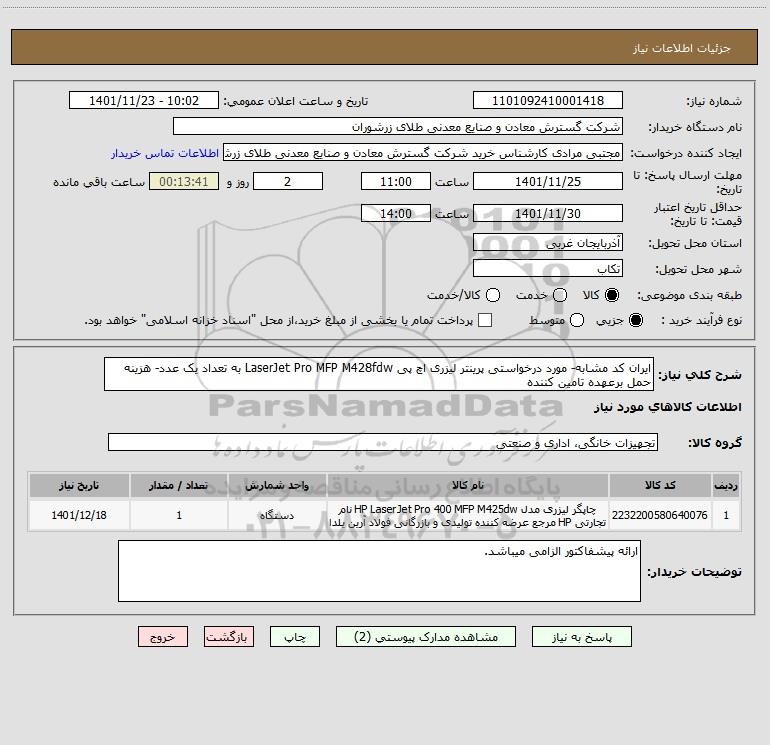Open buyer contact info link 'اطلاعات تماس خریدار'
The width and height of the screenshot is (770, 745).
tap(165, 153)
